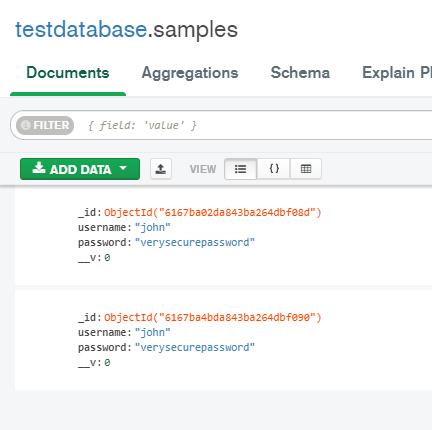The width and height of the screenshot is (432, 430).
Task: Click __v value 0 in second document
Action: (x=107, y=362)
